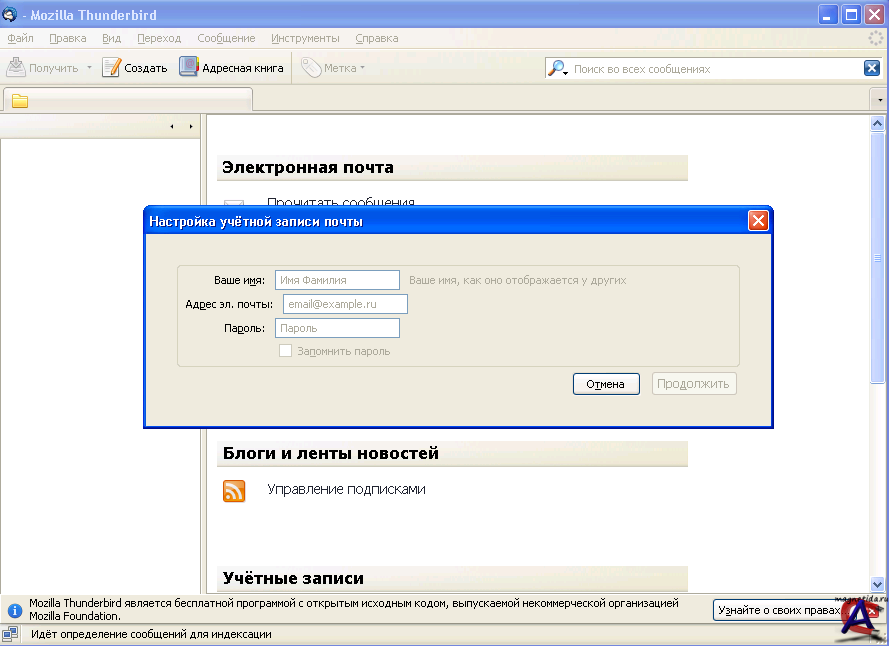Click the scrollbar down arrow in content pane
This screenshot has width=889, height=646.
point(878,584)
